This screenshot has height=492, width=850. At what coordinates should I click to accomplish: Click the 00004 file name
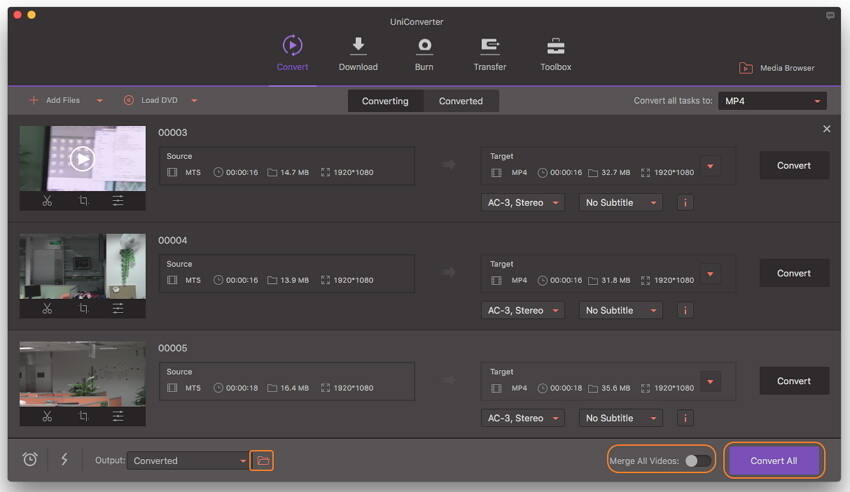(172, 241)
